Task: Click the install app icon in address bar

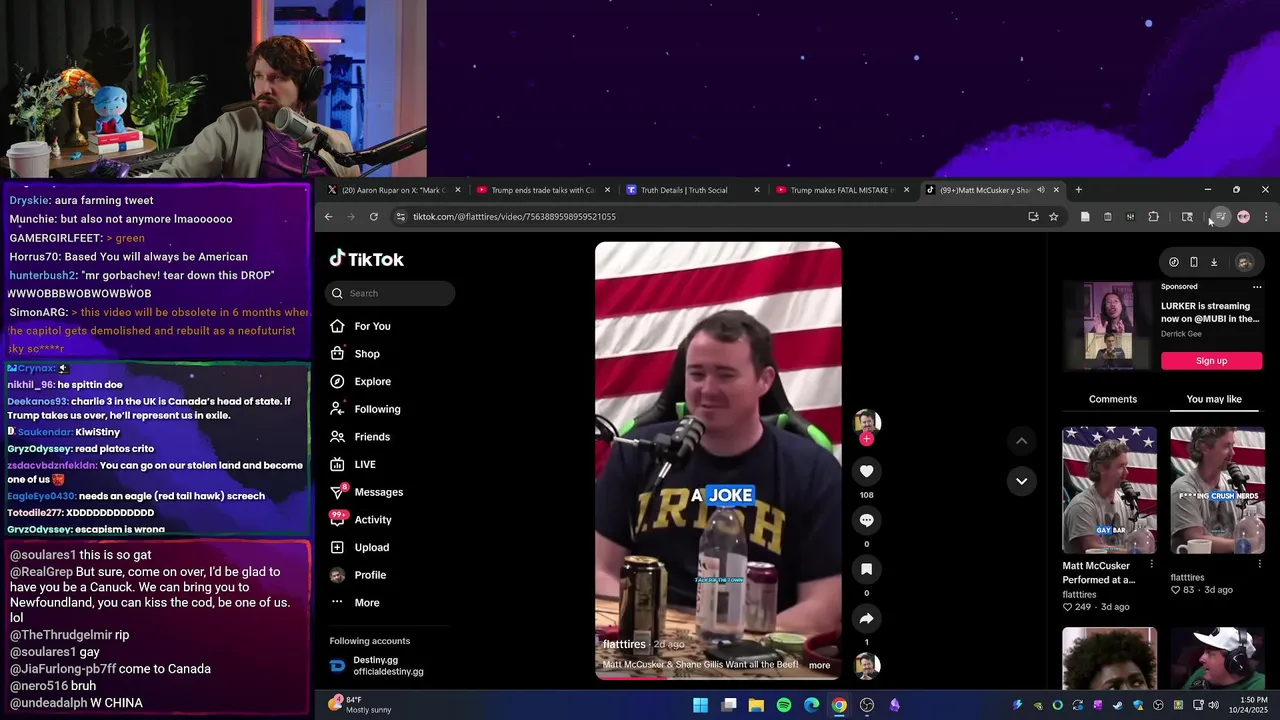Action: click(x=1033, y=217)
